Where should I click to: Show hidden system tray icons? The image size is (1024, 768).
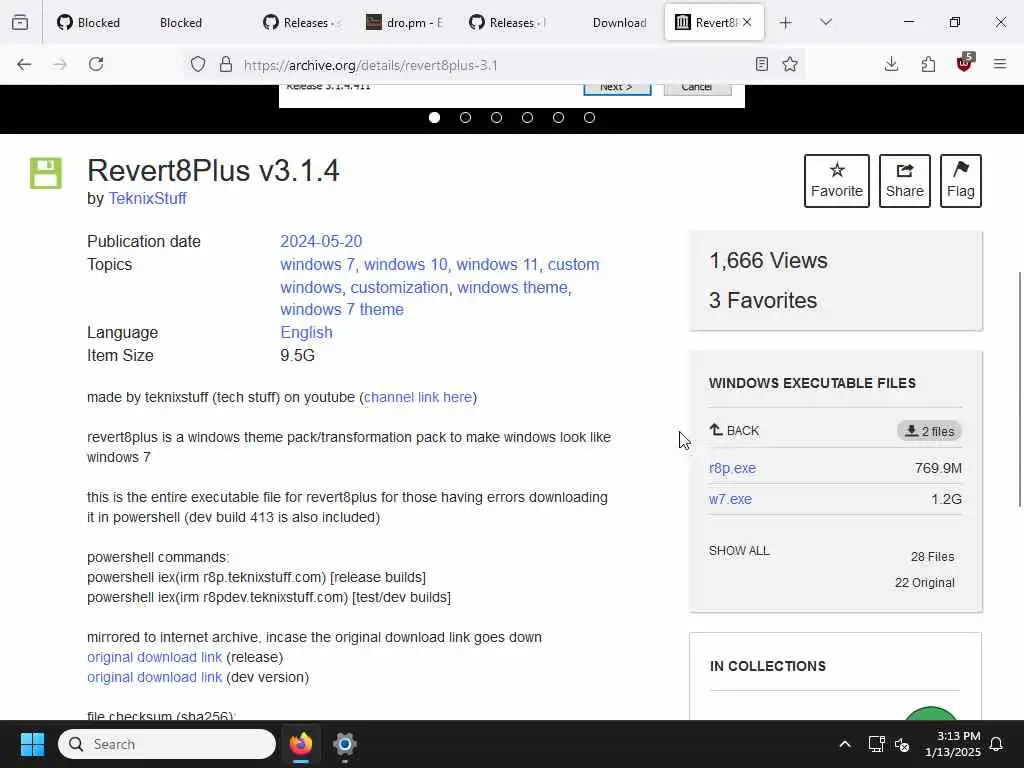click(844, 744)
